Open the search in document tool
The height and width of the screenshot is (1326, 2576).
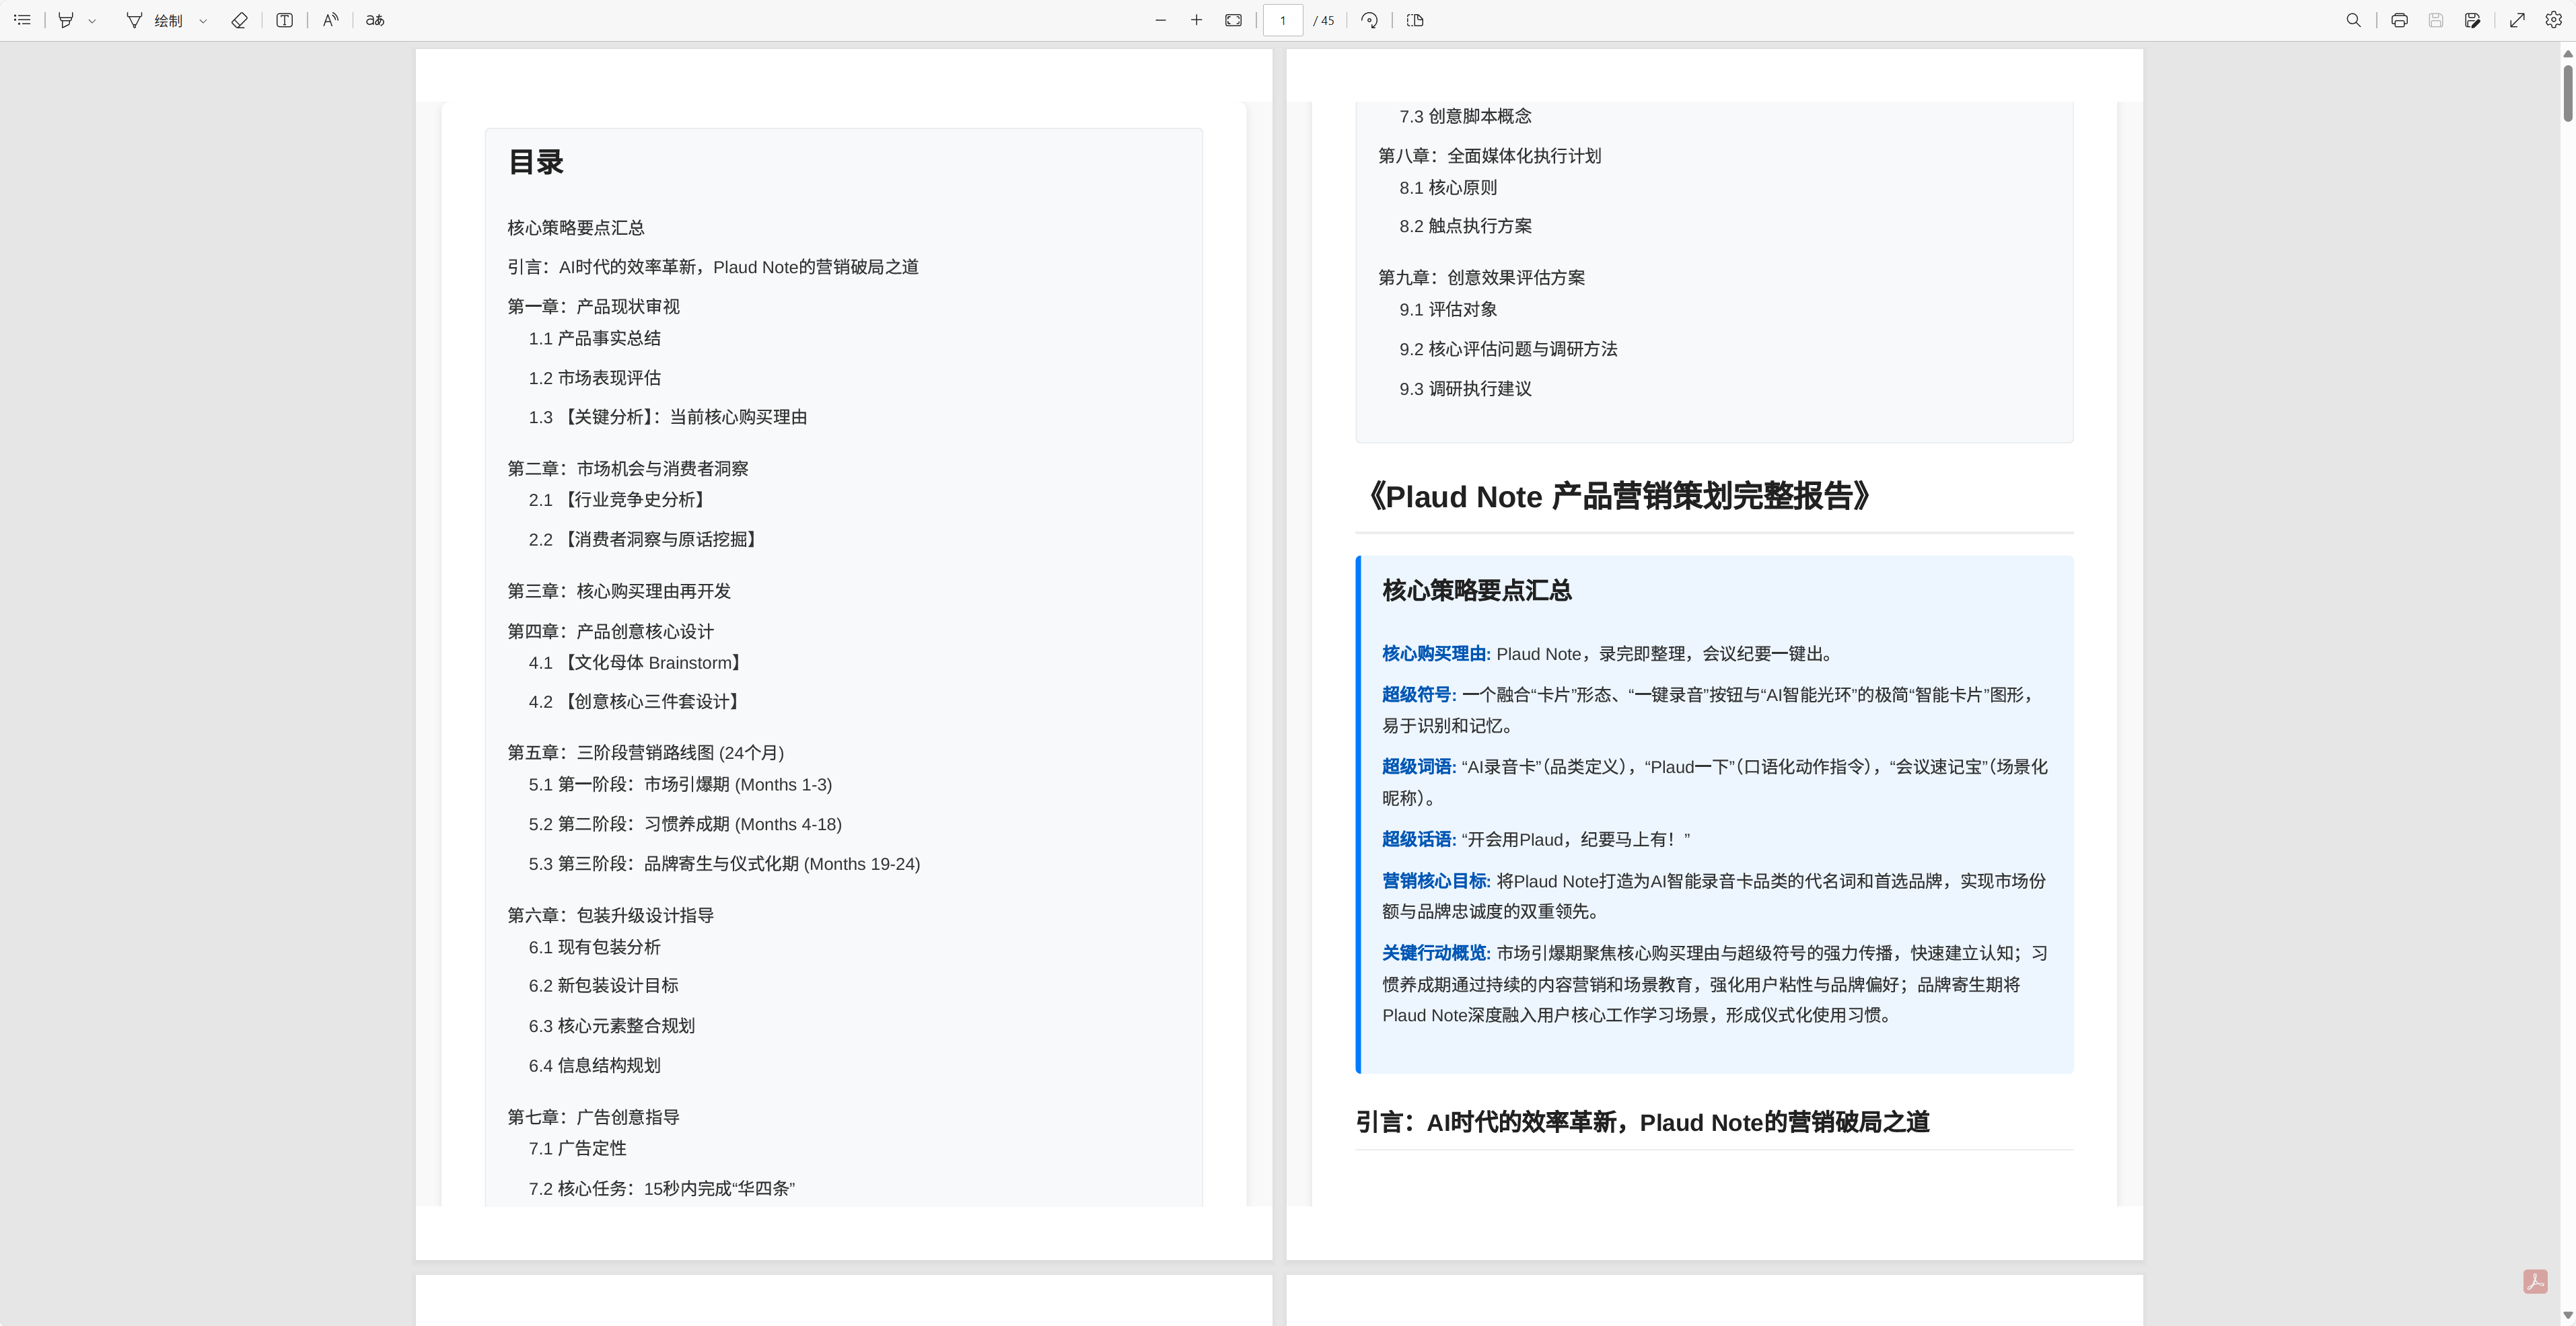point(2353,20)
